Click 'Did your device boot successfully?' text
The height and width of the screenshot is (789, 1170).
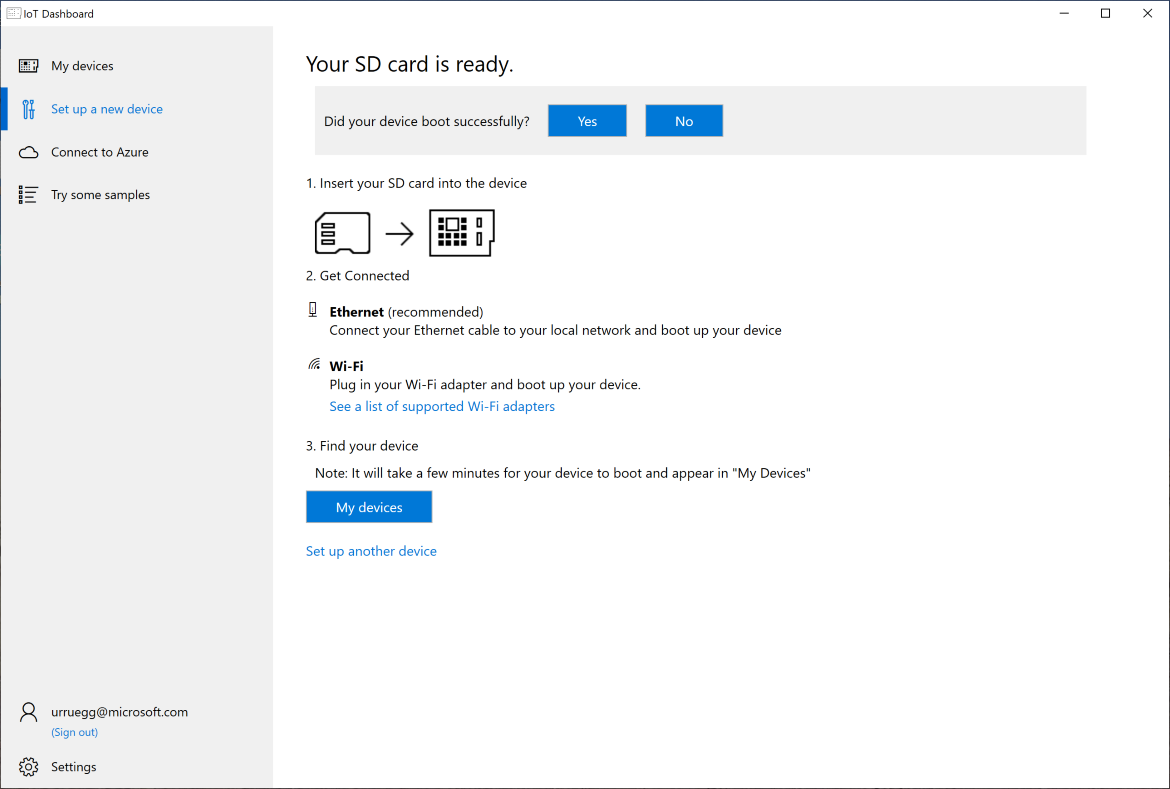[x=427, y=121]
